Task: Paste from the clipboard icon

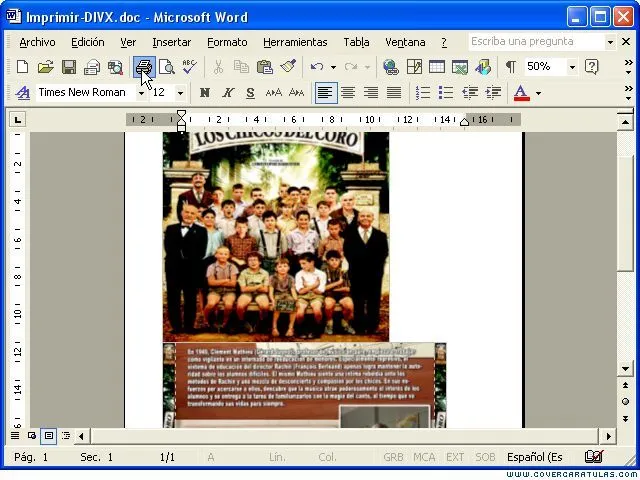Action: pos(264,67)
